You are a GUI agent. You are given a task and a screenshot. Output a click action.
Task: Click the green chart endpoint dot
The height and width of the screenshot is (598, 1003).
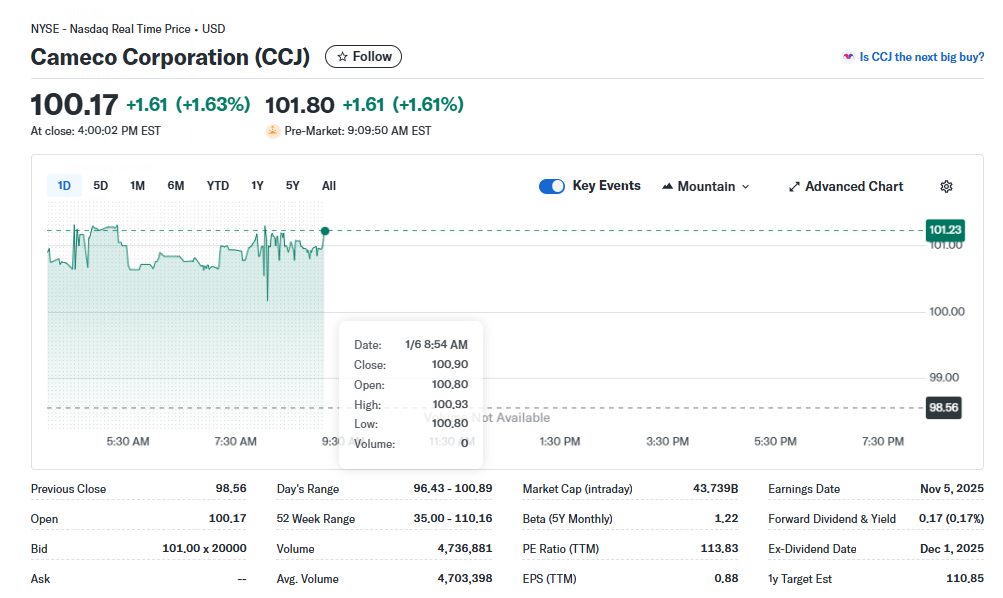(x=325, y=231)
